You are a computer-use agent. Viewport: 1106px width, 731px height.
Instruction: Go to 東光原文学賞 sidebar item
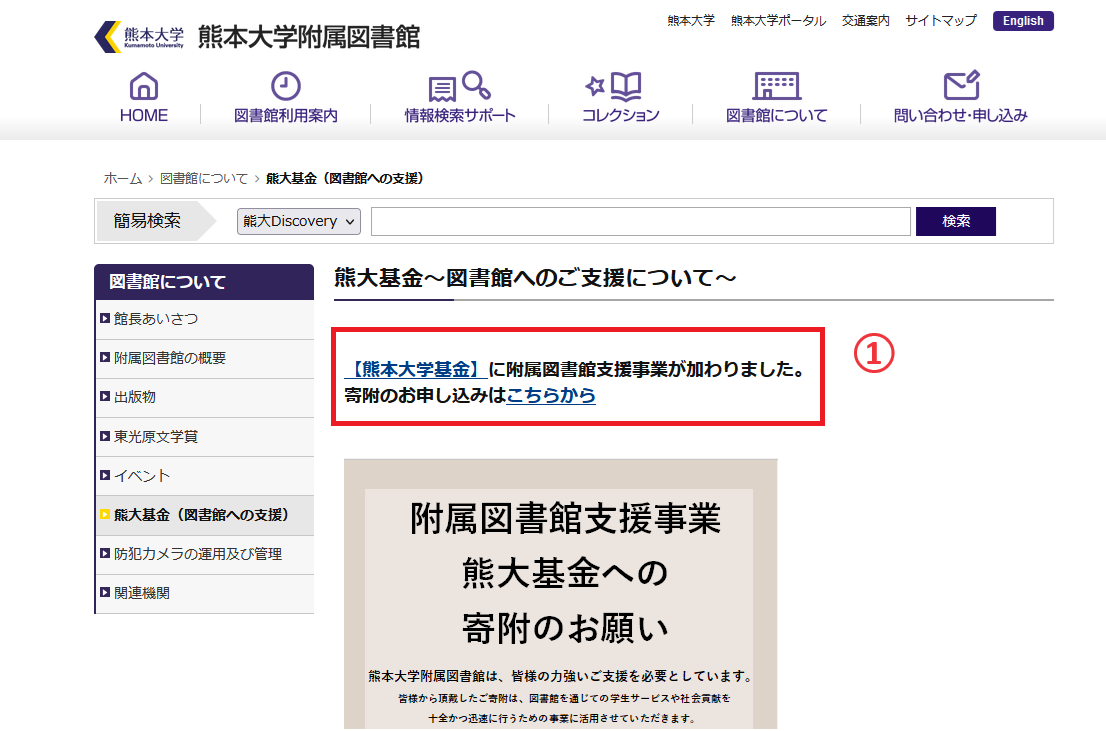click(x=156, y=436)
